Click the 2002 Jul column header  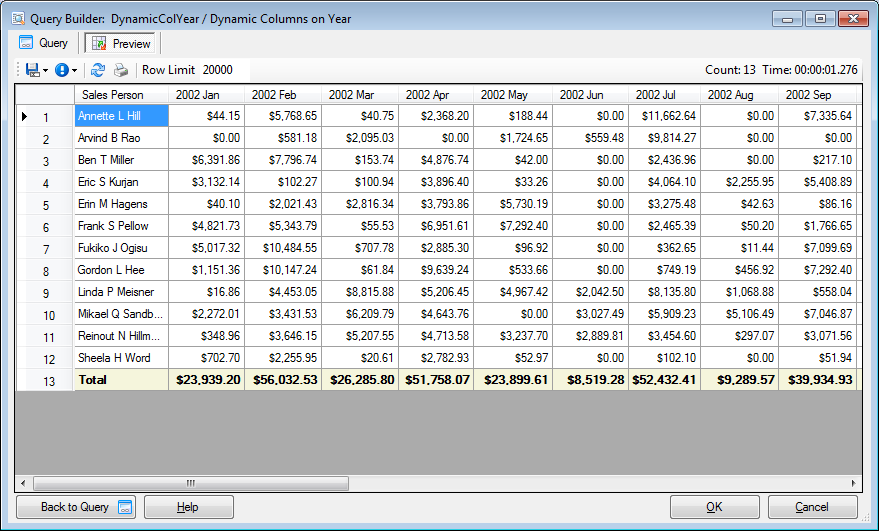coord(664,95)
